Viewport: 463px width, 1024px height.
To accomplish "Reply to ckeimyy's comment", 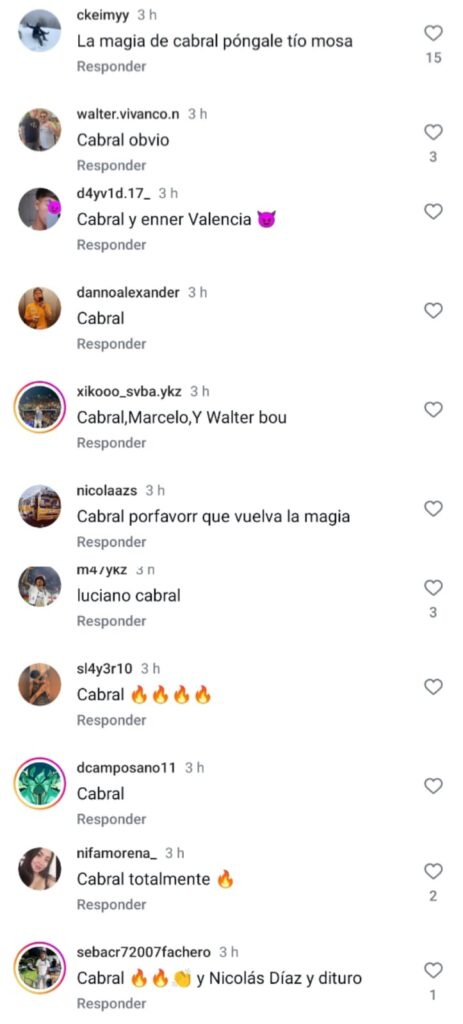I will (x=111, y=67).
